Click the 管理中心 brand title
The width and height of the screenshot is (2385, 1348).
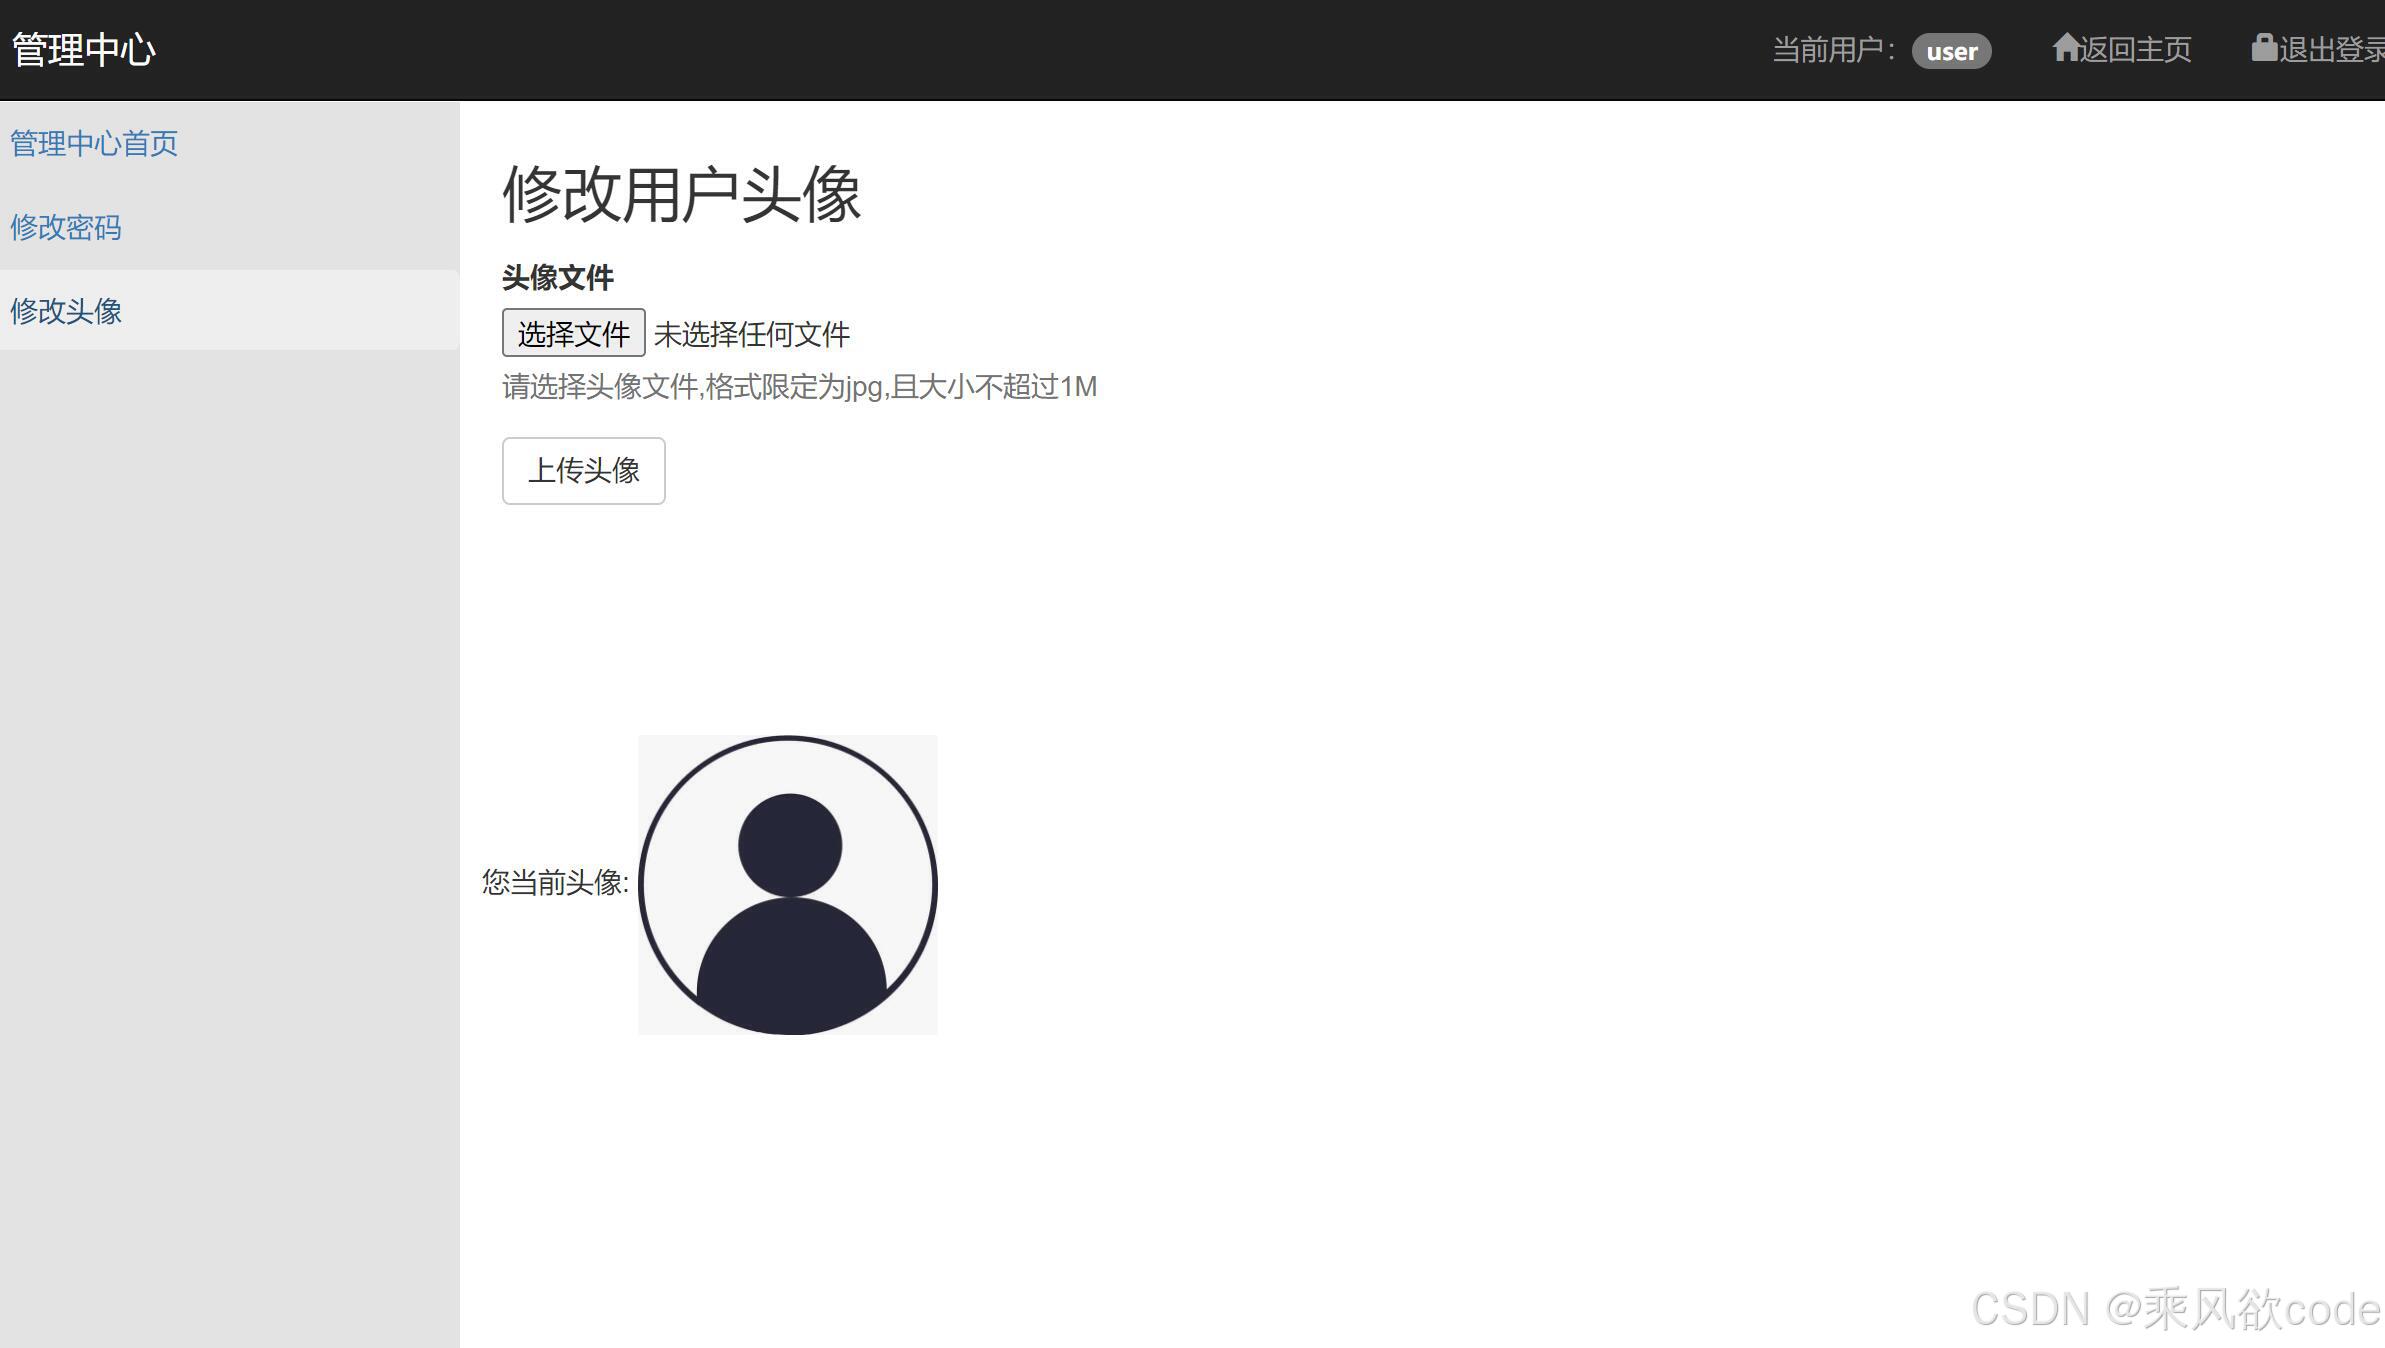pyautogui.click(x=84, y=50)
